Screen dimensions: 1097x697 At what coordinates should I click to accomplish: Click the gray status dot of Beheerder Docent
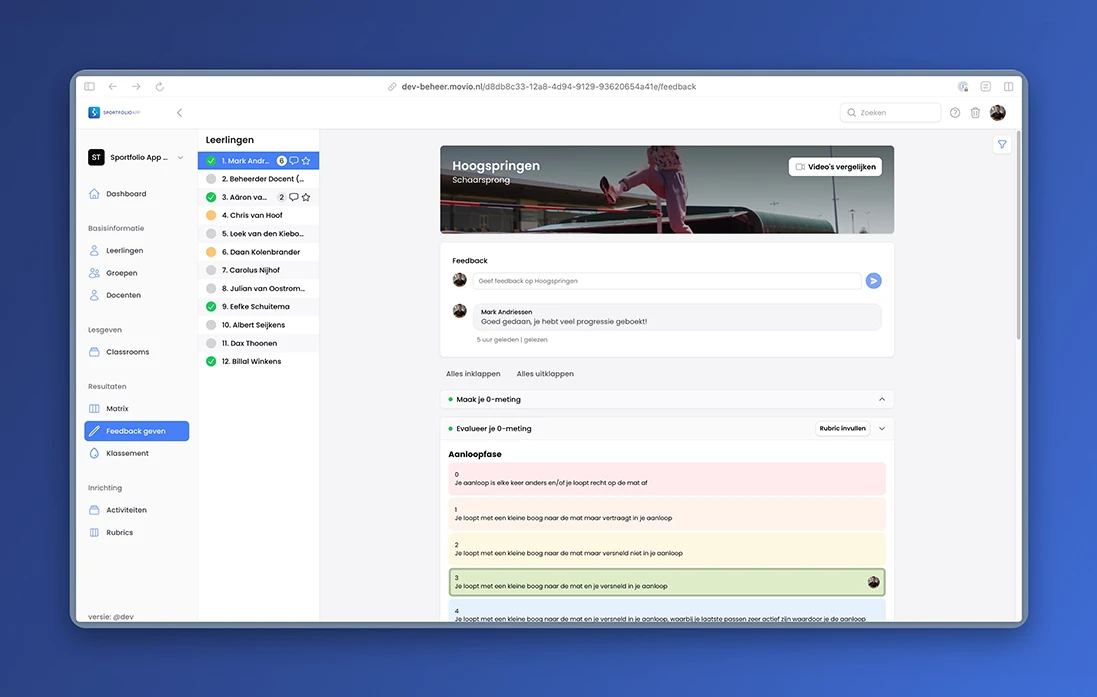[x=211, y=179]
